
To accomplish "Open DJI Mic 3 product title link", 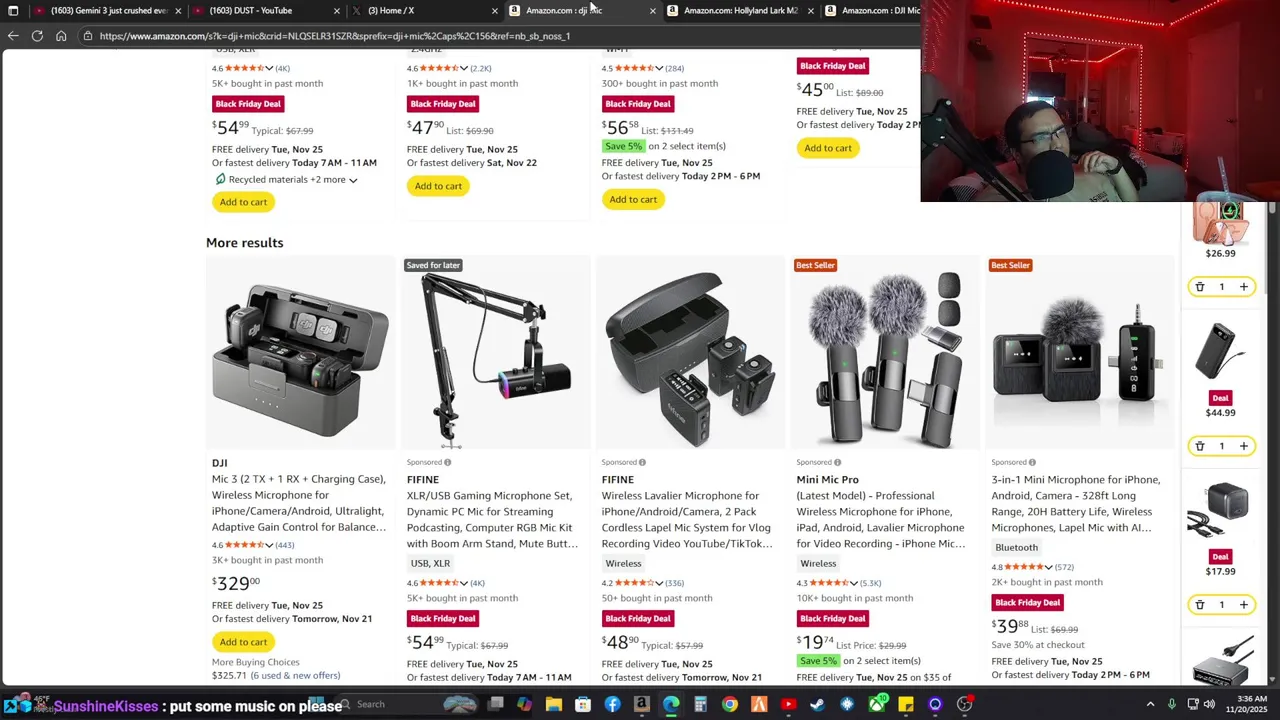I will click(299, 503).
